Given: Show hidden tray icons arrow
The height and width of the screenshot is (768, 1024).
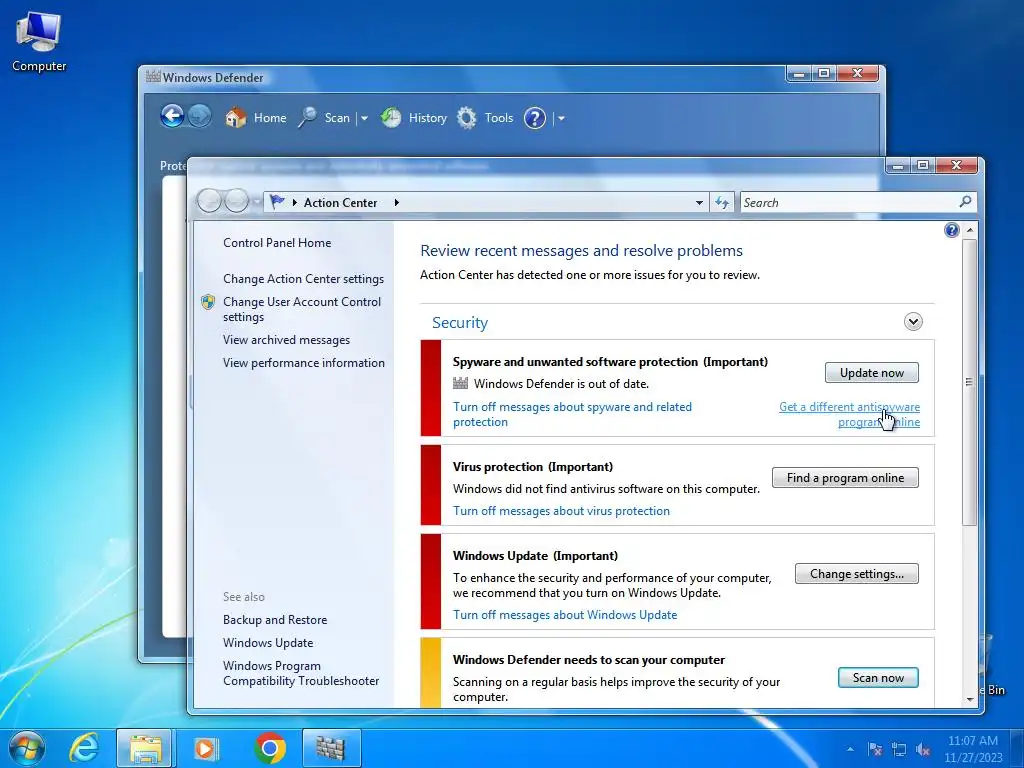Looking at the screenshot, I should 850,750.
